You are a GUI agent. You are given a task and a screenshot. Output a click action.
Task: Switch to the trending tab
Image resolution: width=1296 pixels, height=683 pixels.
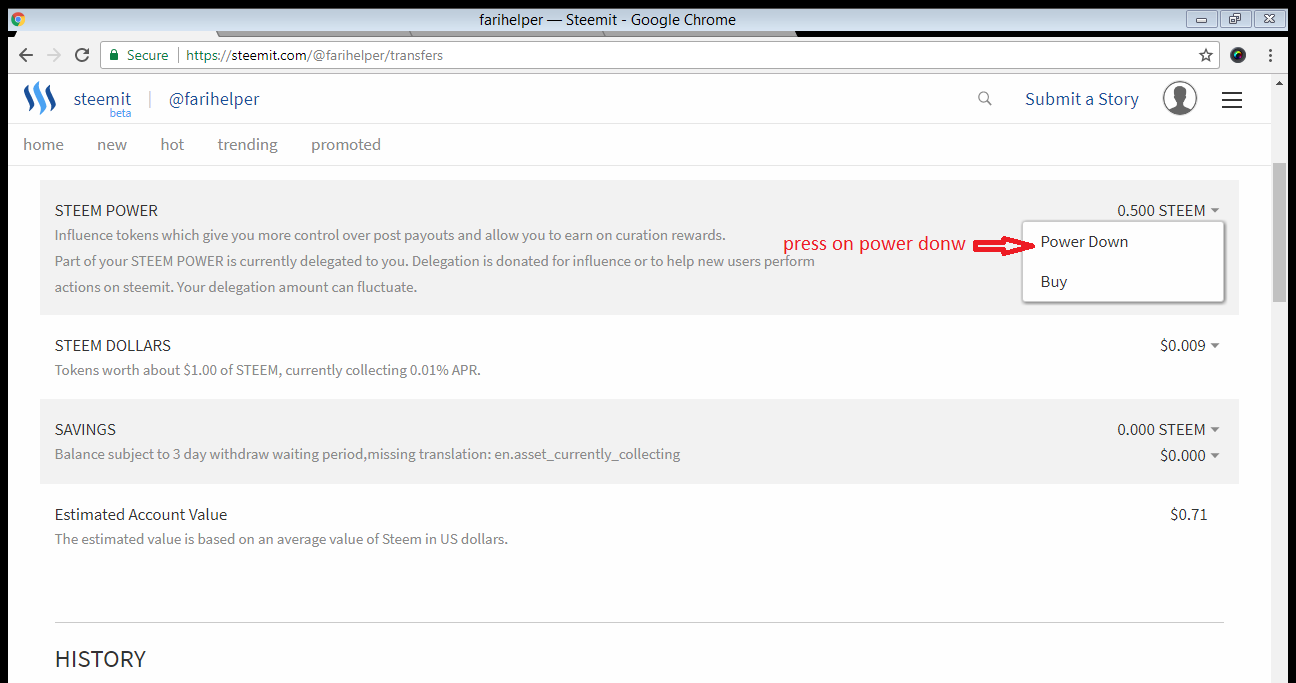click(247, 144)
